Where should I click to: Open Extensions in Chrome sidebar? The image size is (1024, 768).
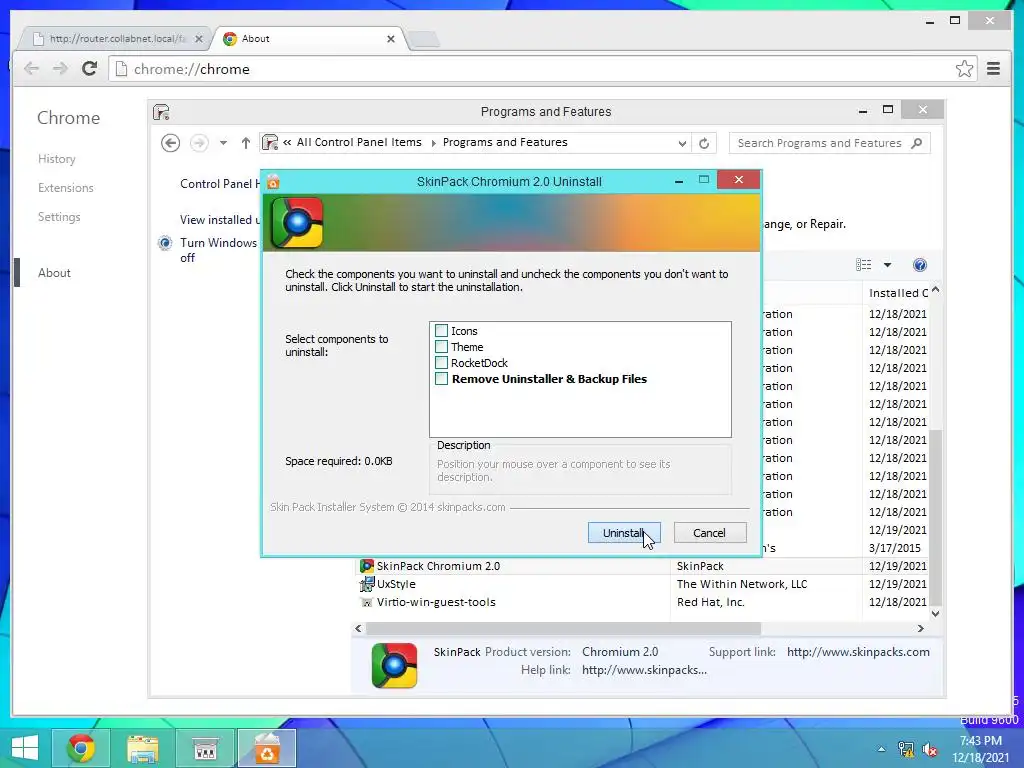point(65,188)
